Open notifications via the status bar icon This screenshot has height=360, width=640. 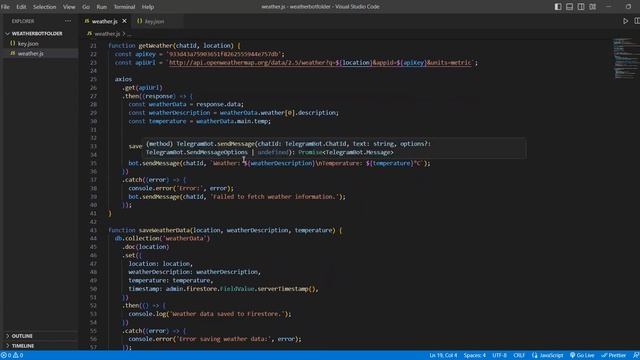pos(636,356)
